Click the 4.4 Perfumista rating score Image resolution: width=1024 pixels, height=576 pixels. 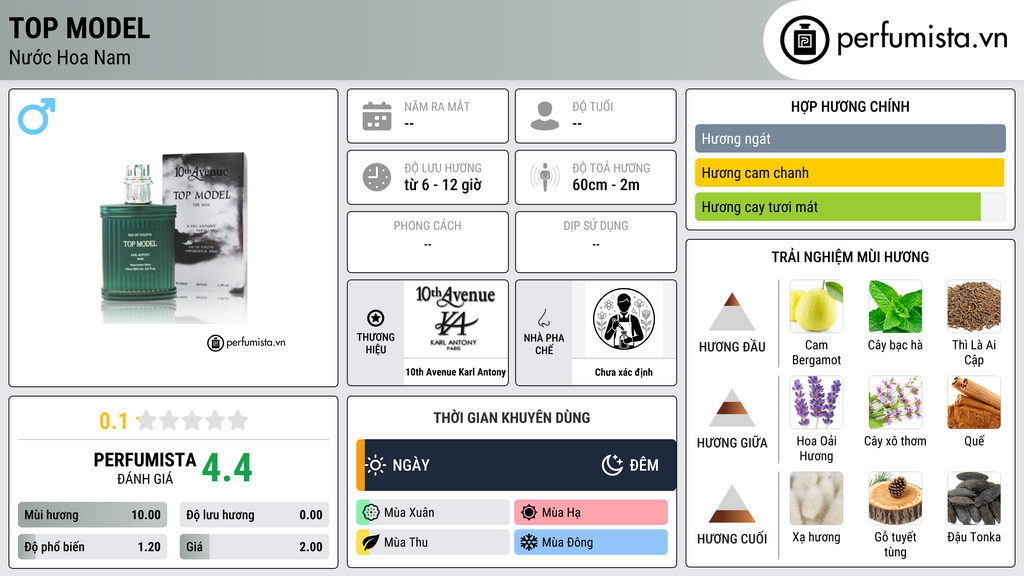(227, 467)
